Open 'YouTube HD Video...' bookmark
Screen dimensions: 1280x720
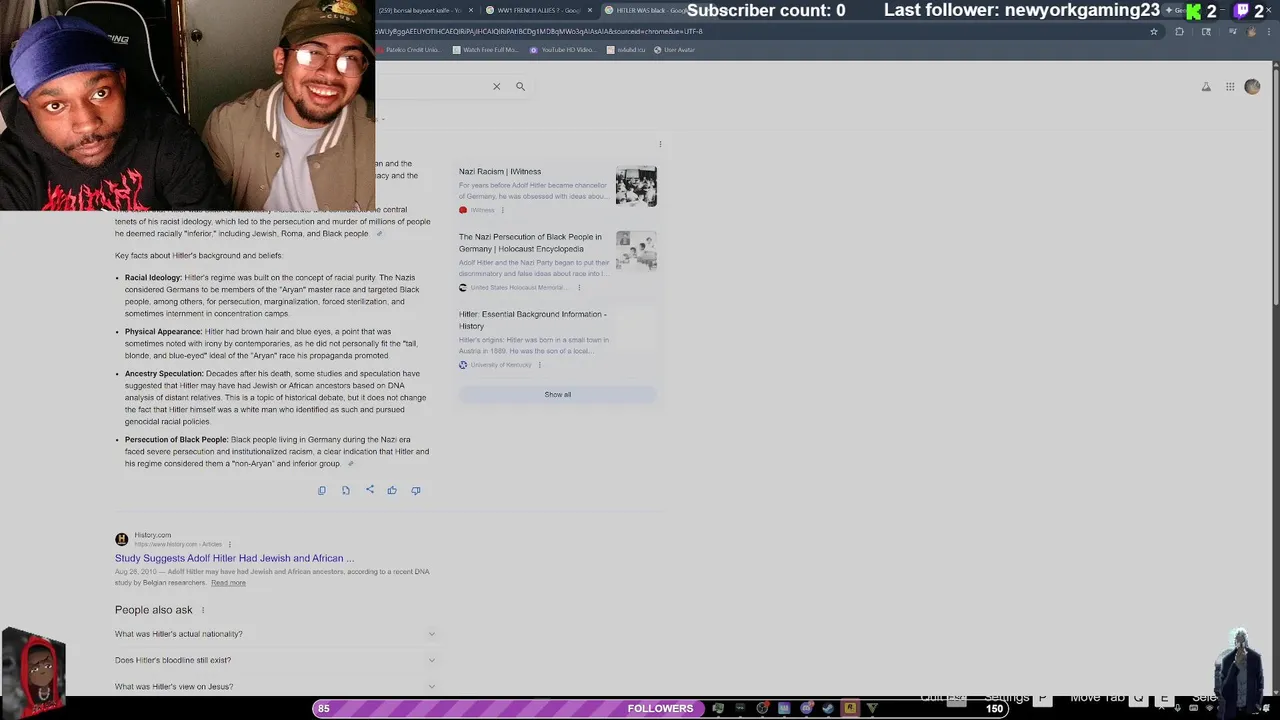click(x=563, y=50)
